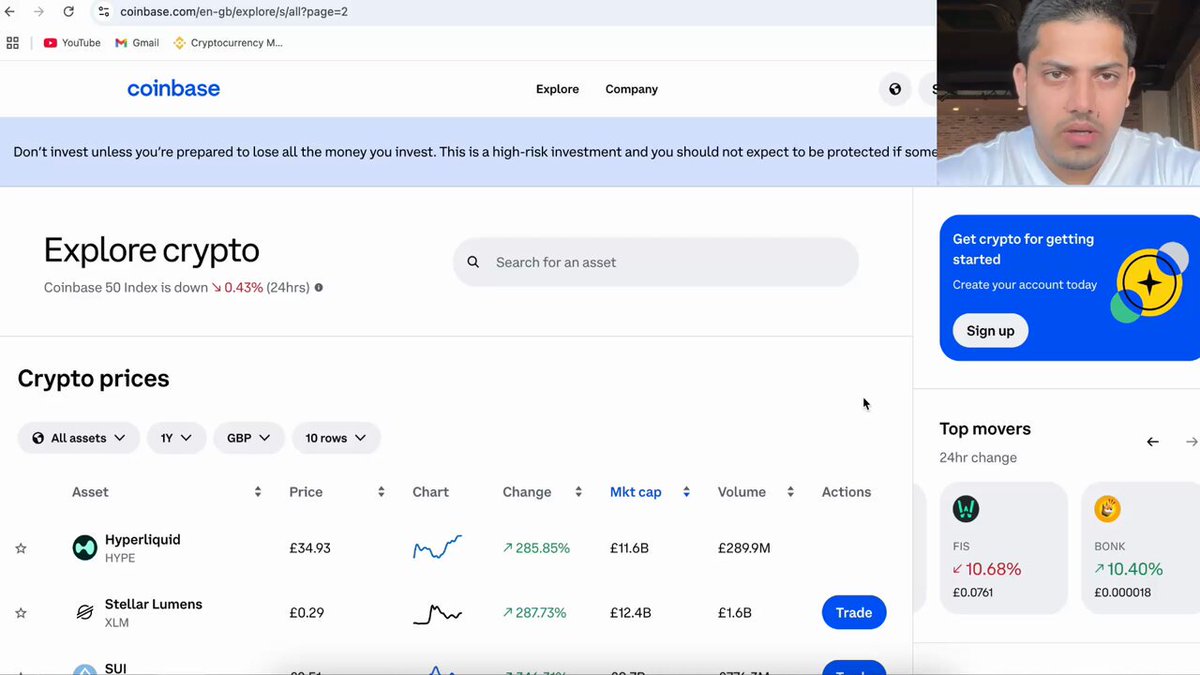Open the apps grid in bookmarks bar
1200x675 pixels.
pyautogui.click(x=13, y=43)
